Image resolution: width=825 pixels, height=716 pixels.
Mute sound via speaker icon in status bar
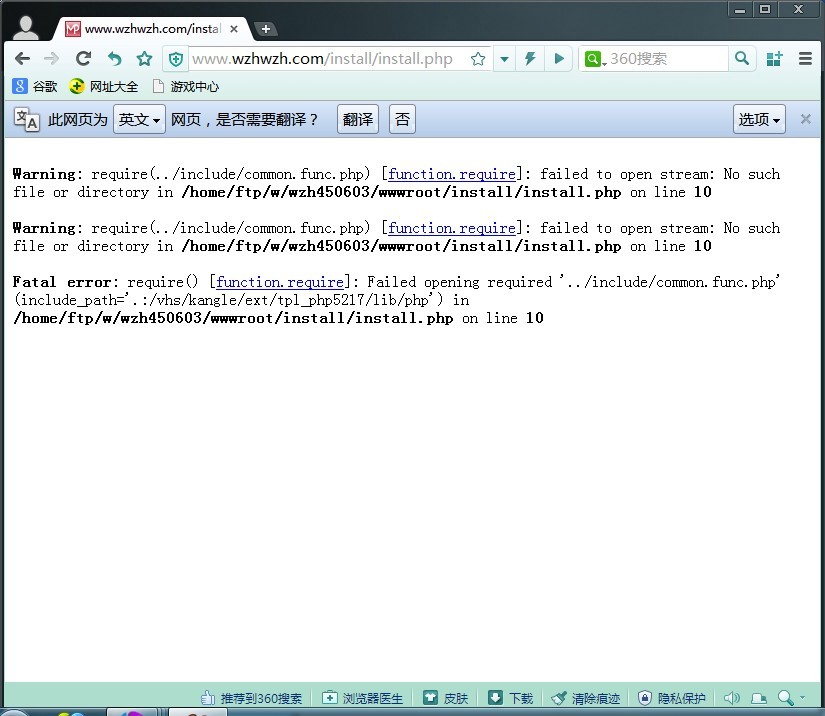tap(732, 698)
